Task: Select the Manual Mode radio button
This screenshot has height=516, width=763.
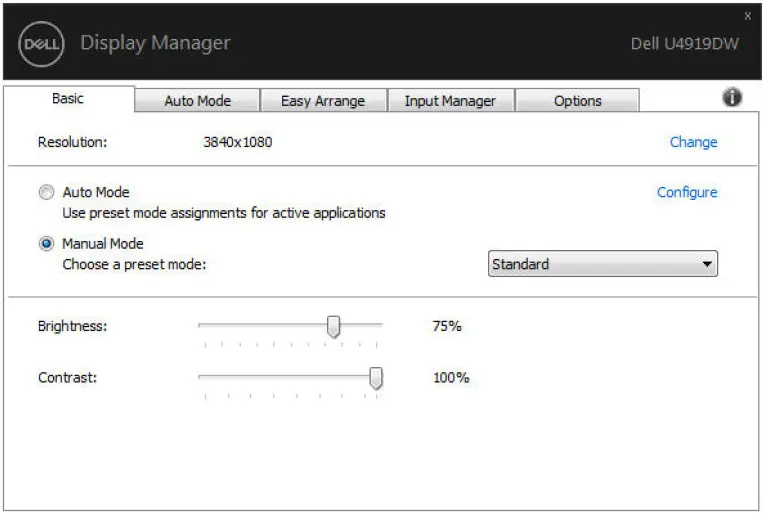Action: [46, 243]
